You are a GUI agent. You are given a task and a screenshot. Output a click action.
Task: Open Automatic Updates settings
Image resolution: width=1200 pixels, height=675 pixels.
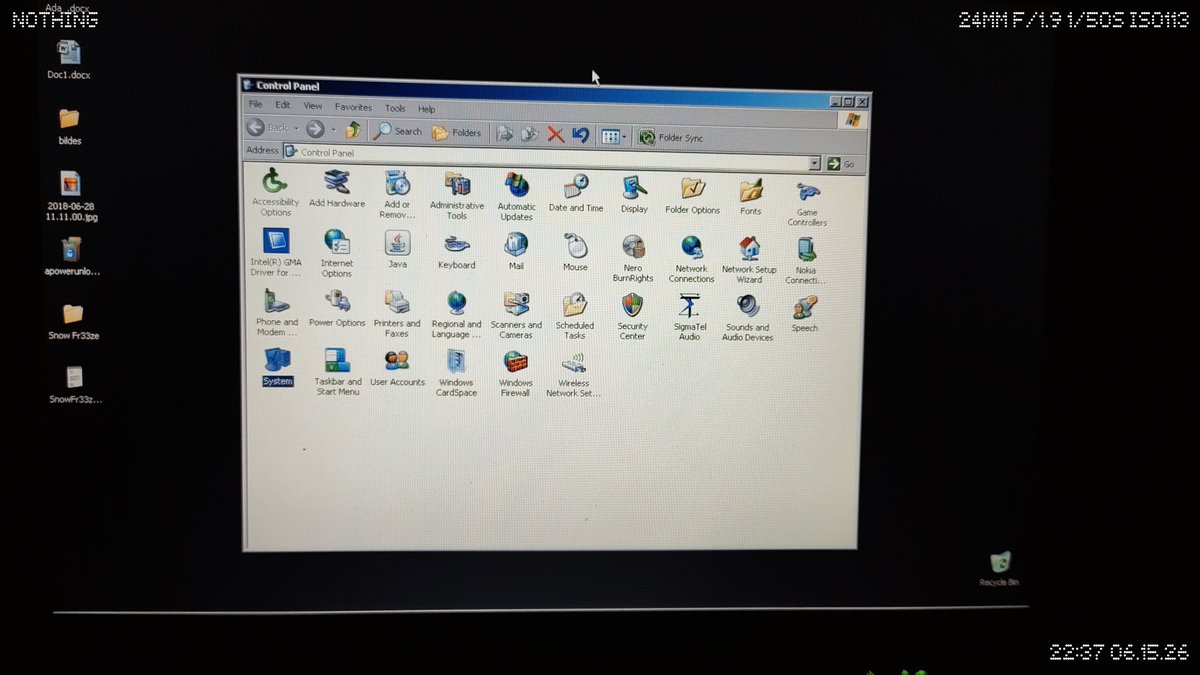click(516, 197)
